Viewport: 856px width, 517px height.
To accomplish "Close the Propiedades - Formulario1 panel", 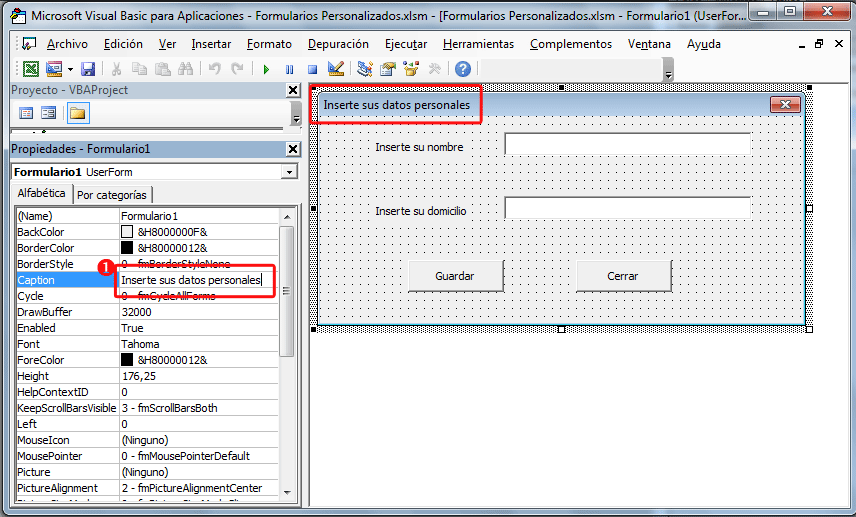I will [x=293, y=149].
